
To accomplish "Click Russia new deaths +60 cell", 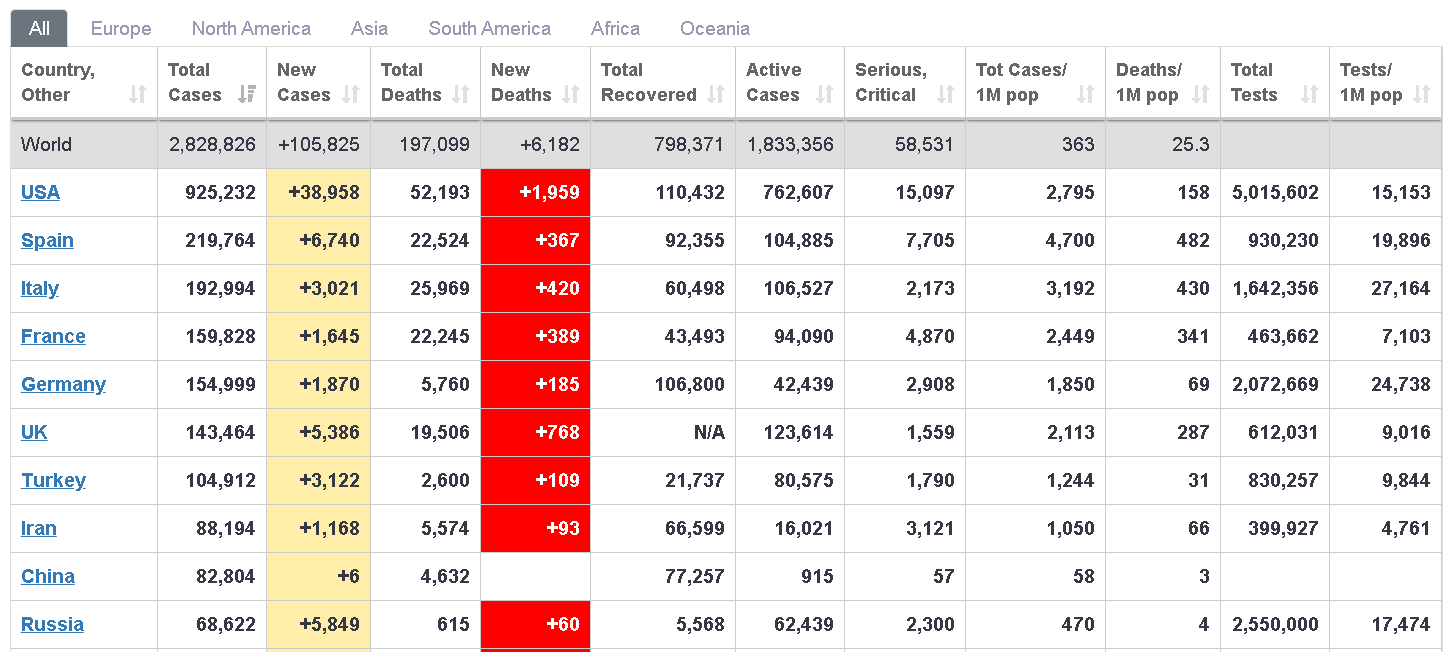I will coord(535,624).
